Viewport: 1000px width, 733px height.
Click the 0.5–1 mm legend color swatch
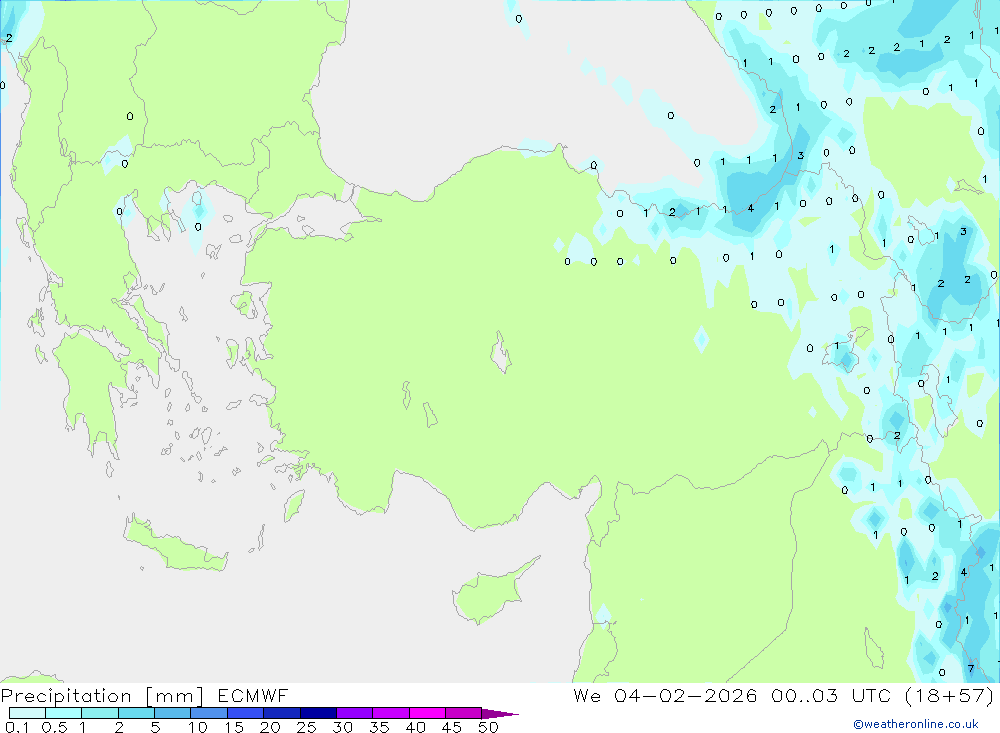click(x=63, y=713)
